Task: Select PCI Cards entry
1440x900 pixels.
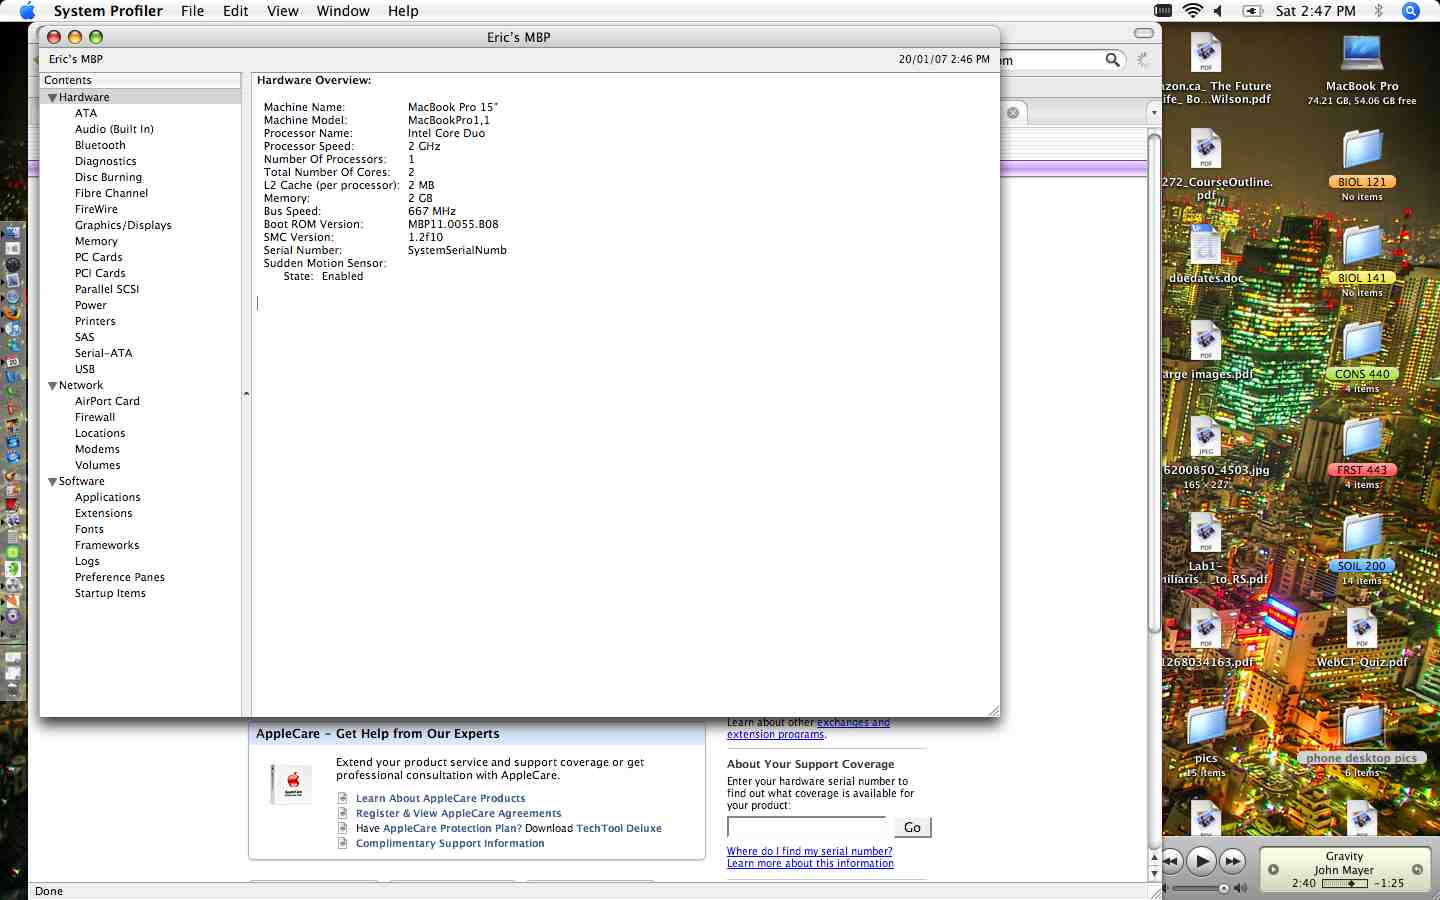Action: coord(100,273)
